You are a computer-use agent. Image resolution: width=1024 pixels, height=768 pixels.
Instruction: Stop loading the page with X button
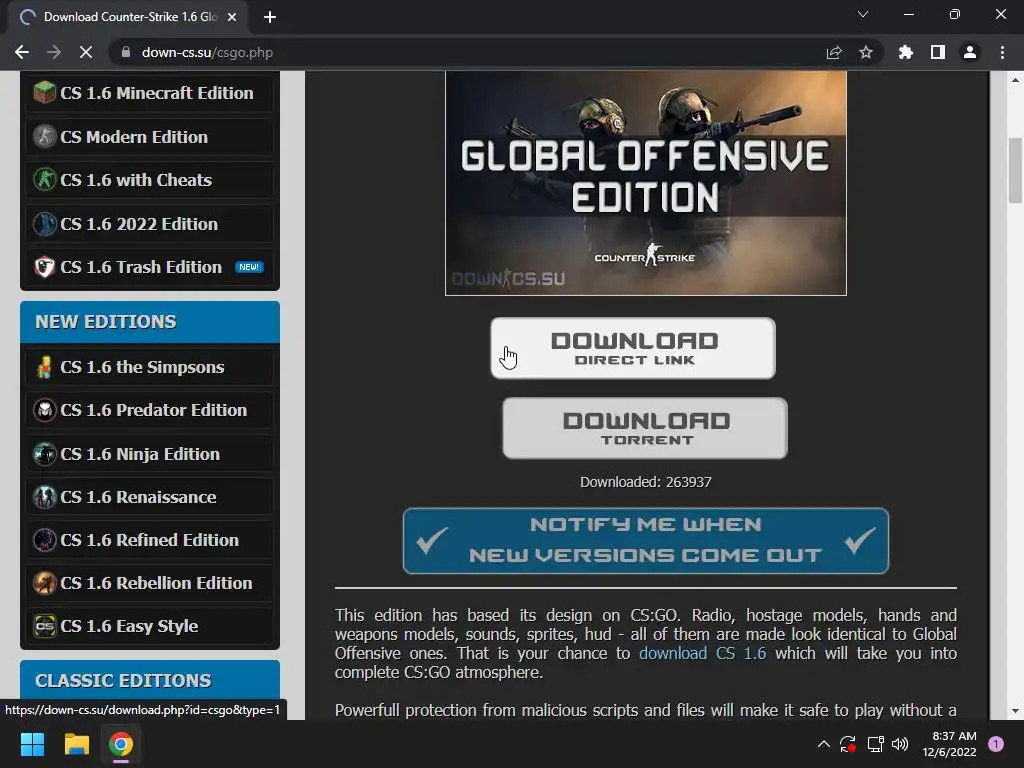click(86, 52)
